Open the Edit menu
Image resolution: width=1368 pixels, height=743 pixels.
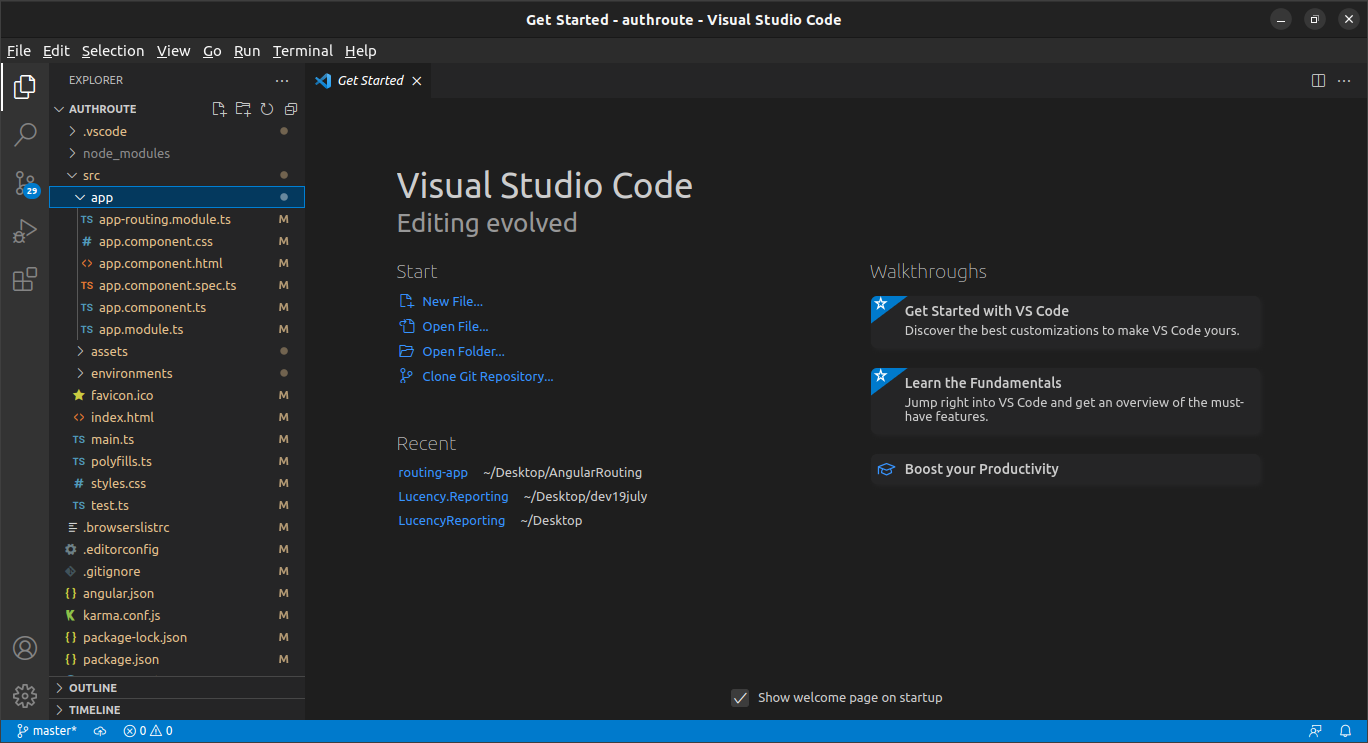(56, 51)
